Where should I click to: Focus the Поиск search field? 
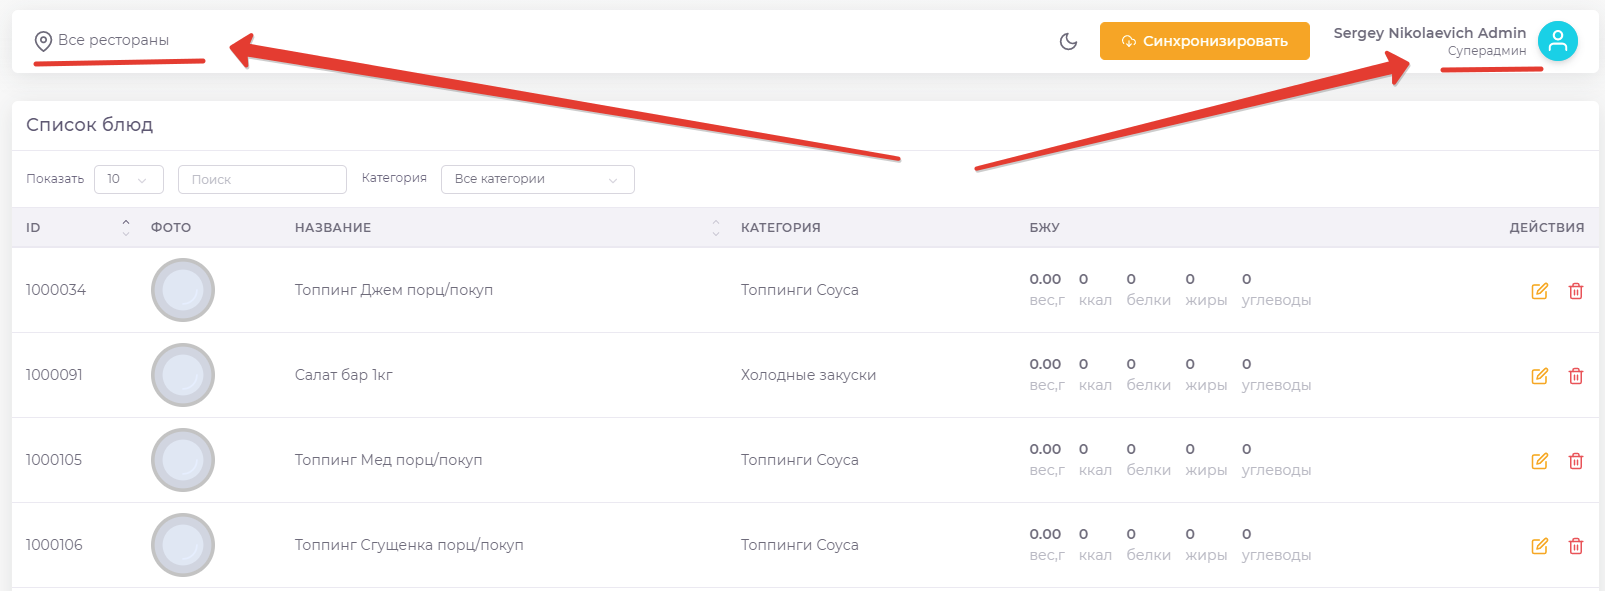coord(262,179)
